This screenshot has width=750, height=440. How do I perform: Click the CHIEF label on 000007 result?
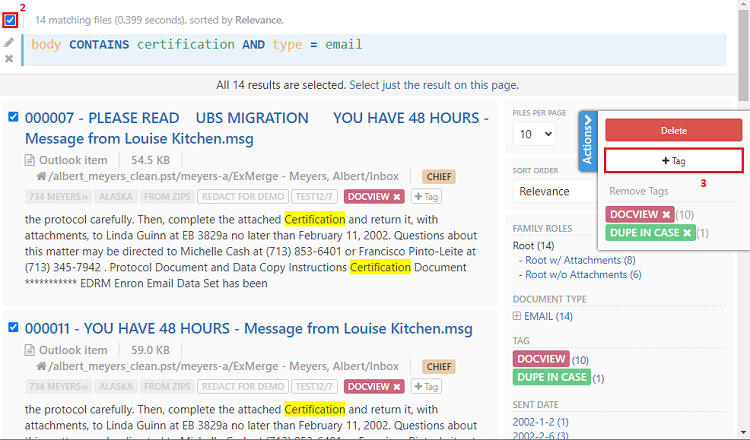[439, 176]
